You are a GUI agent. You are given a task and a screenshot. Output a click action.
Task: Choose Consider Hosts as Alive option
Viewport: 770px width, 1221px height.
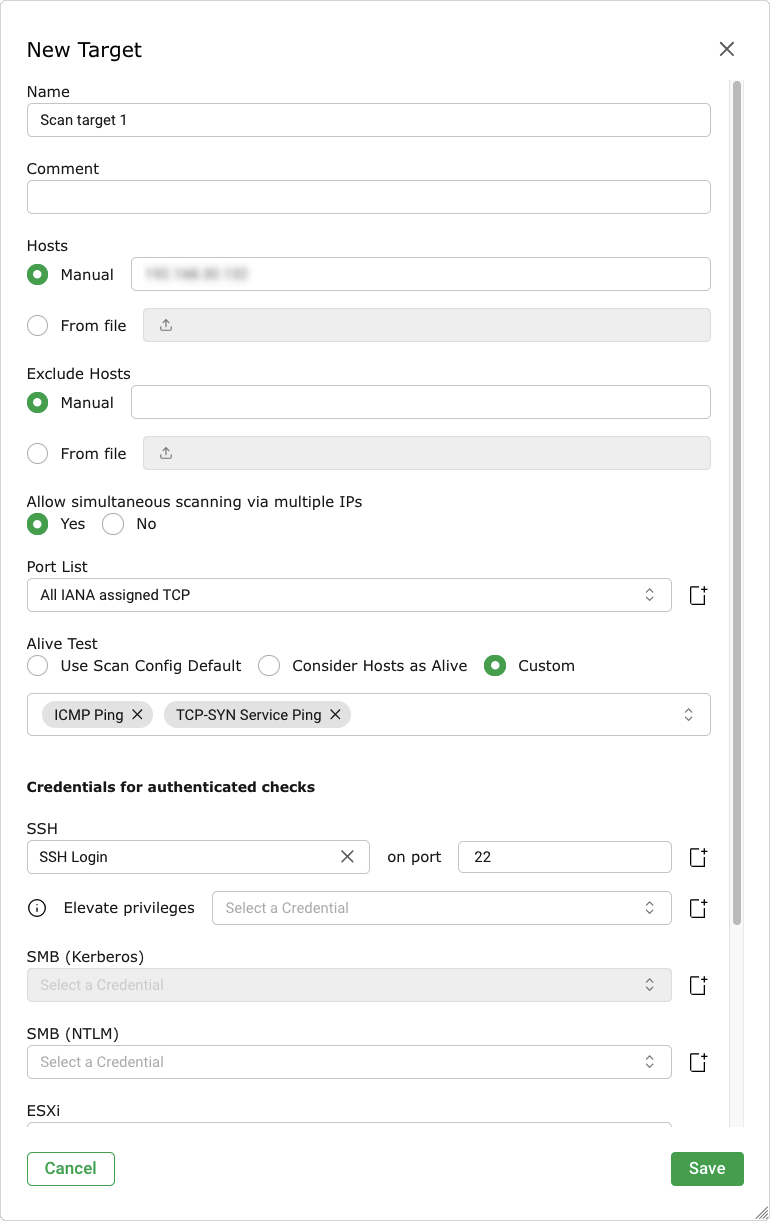tap(268, 666)
